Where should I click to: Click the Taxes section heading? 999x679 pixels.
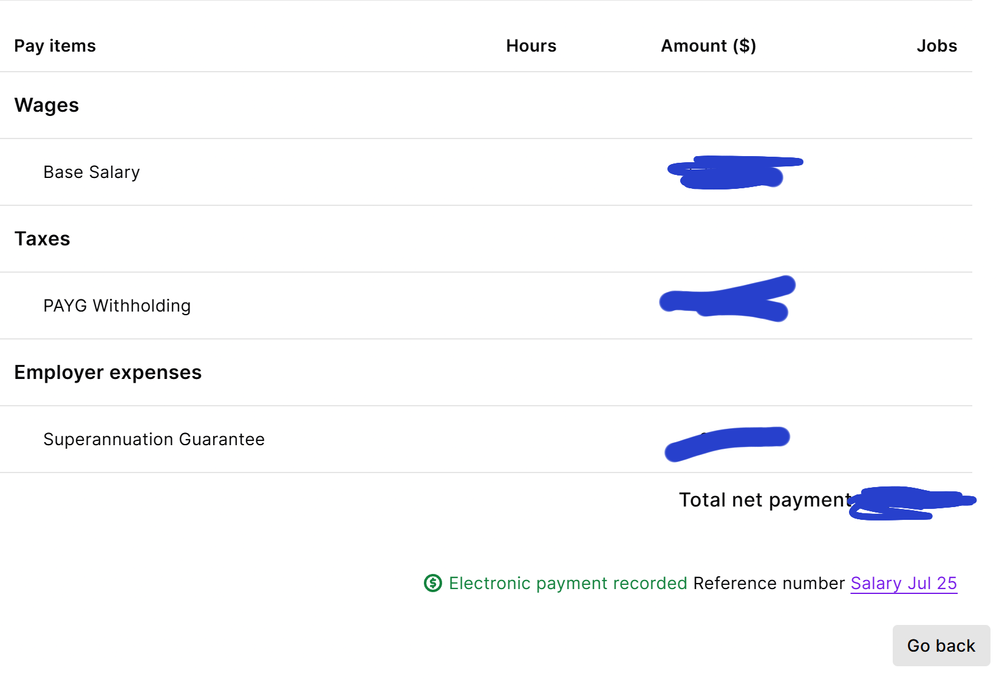[42, 239]
